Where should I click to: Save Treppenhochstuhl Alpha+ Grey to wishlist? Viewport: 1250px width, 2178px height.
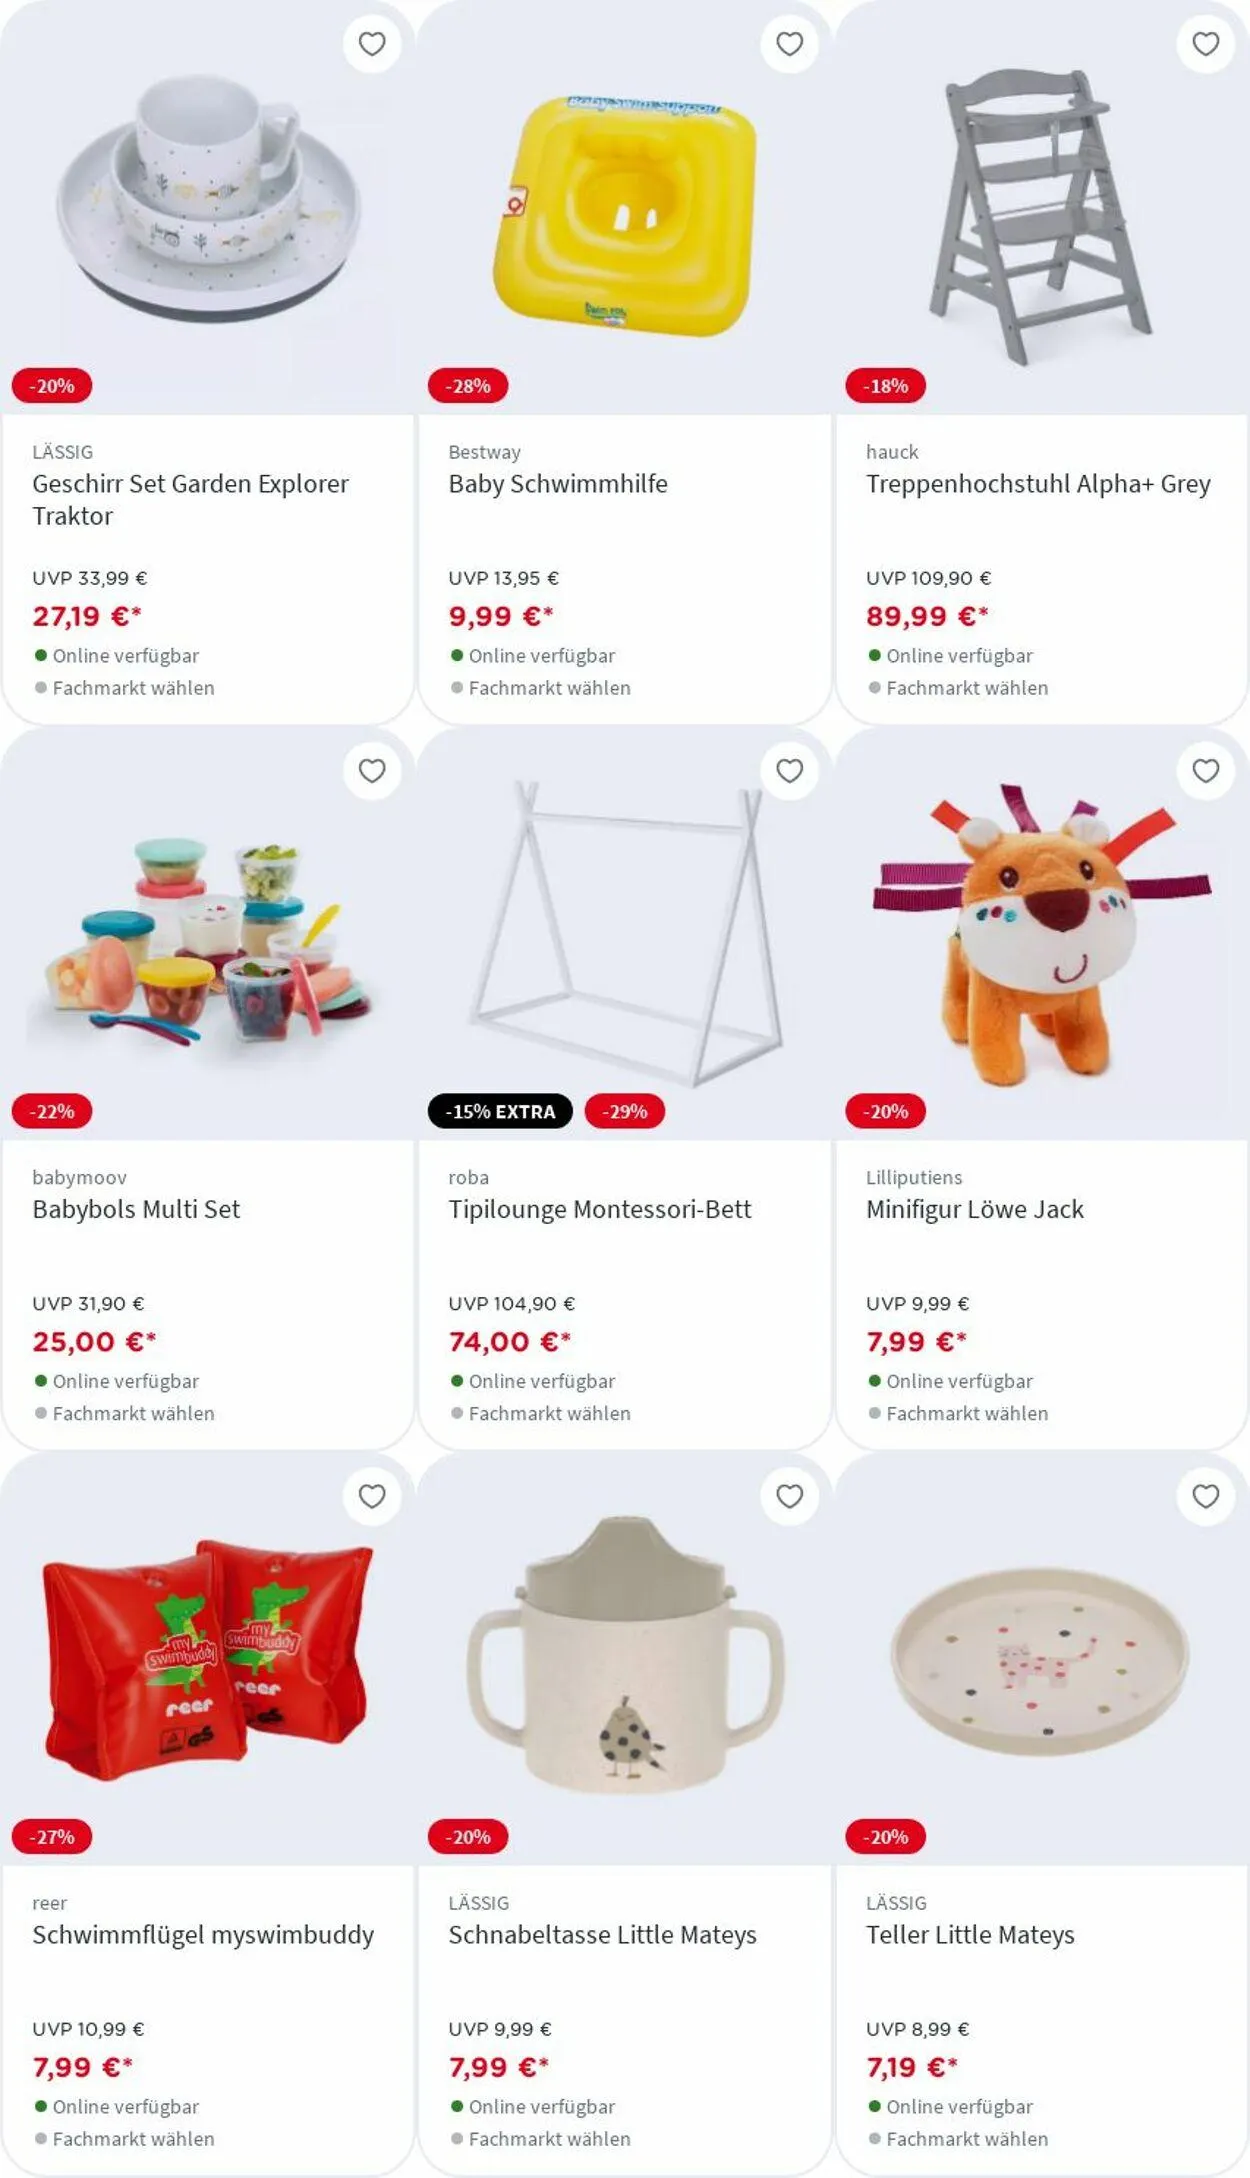tap(1206, 44)
